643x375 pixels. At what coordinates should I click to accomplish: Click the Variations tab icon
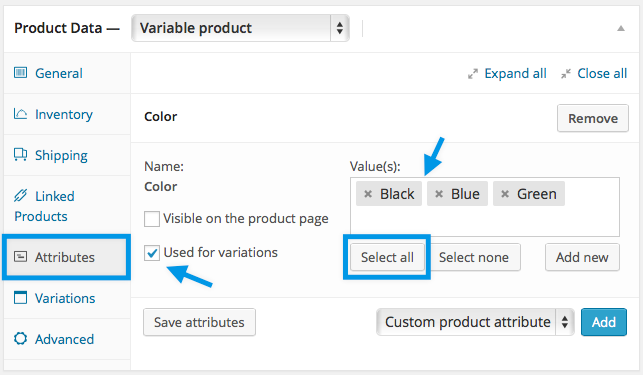point(21,297)
